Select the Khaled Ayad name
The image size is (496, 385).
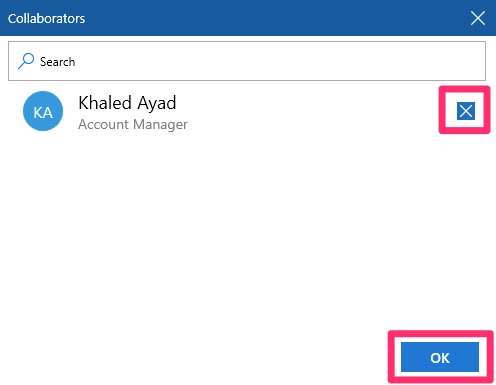point(127,103)
